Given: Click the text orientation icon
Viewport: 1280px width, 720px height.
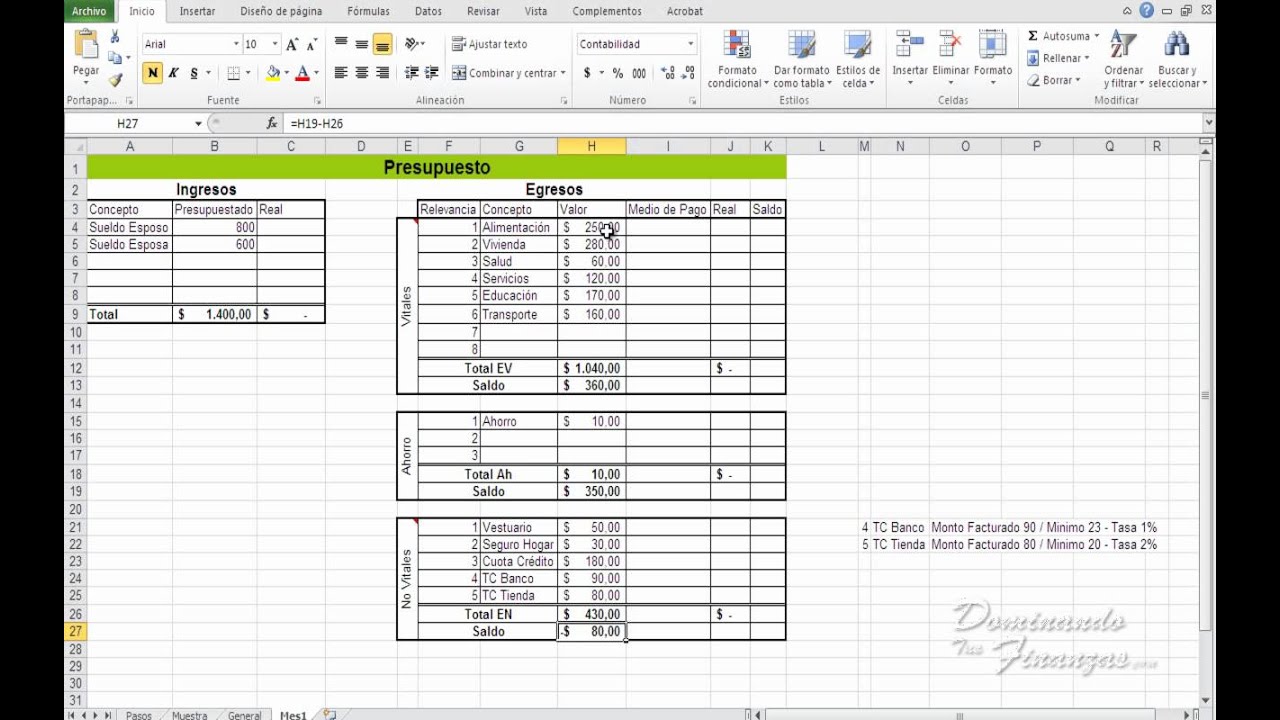Looking at the screenshot, I should [411, 44].
